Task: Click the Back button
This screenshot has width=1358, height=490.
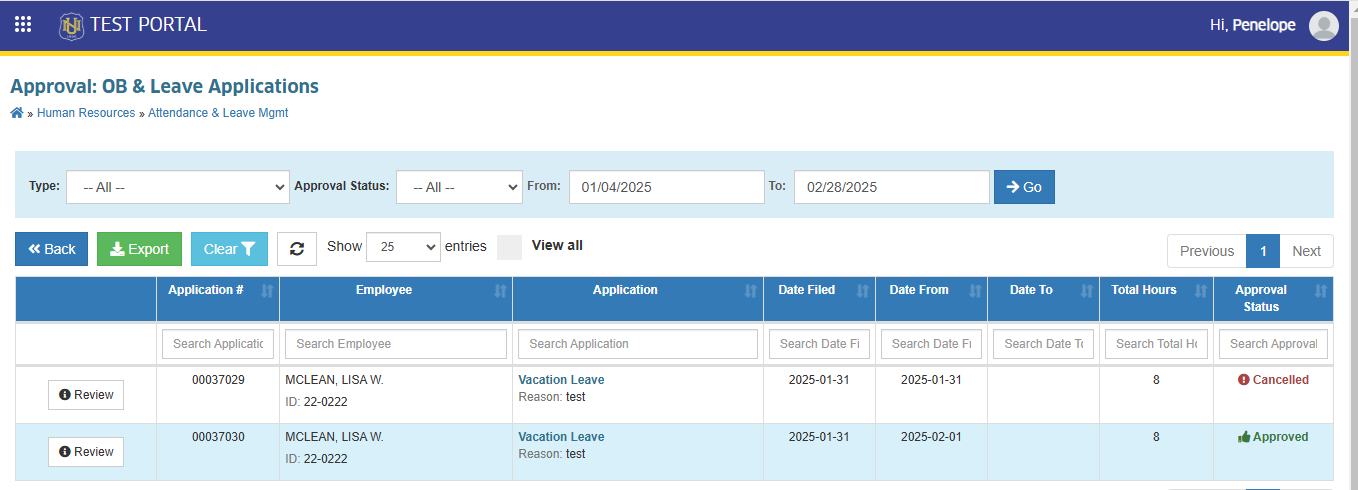Action: [52, 249]
